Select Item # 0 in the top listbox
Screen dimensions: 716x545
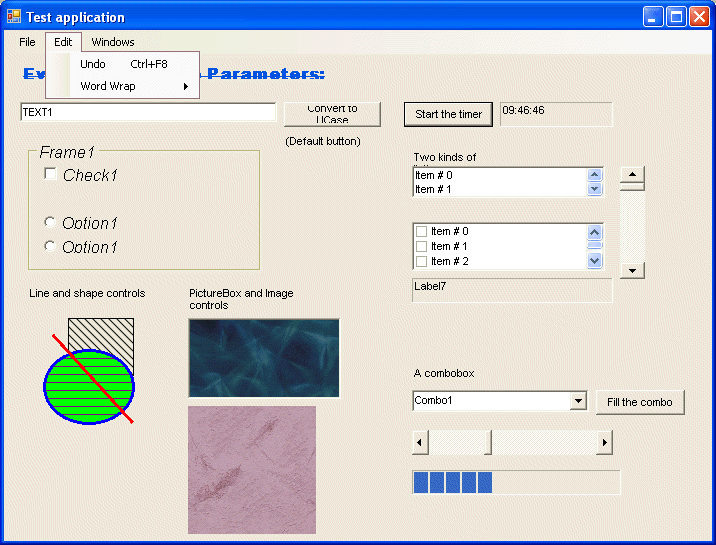click(x=500, y=175)
